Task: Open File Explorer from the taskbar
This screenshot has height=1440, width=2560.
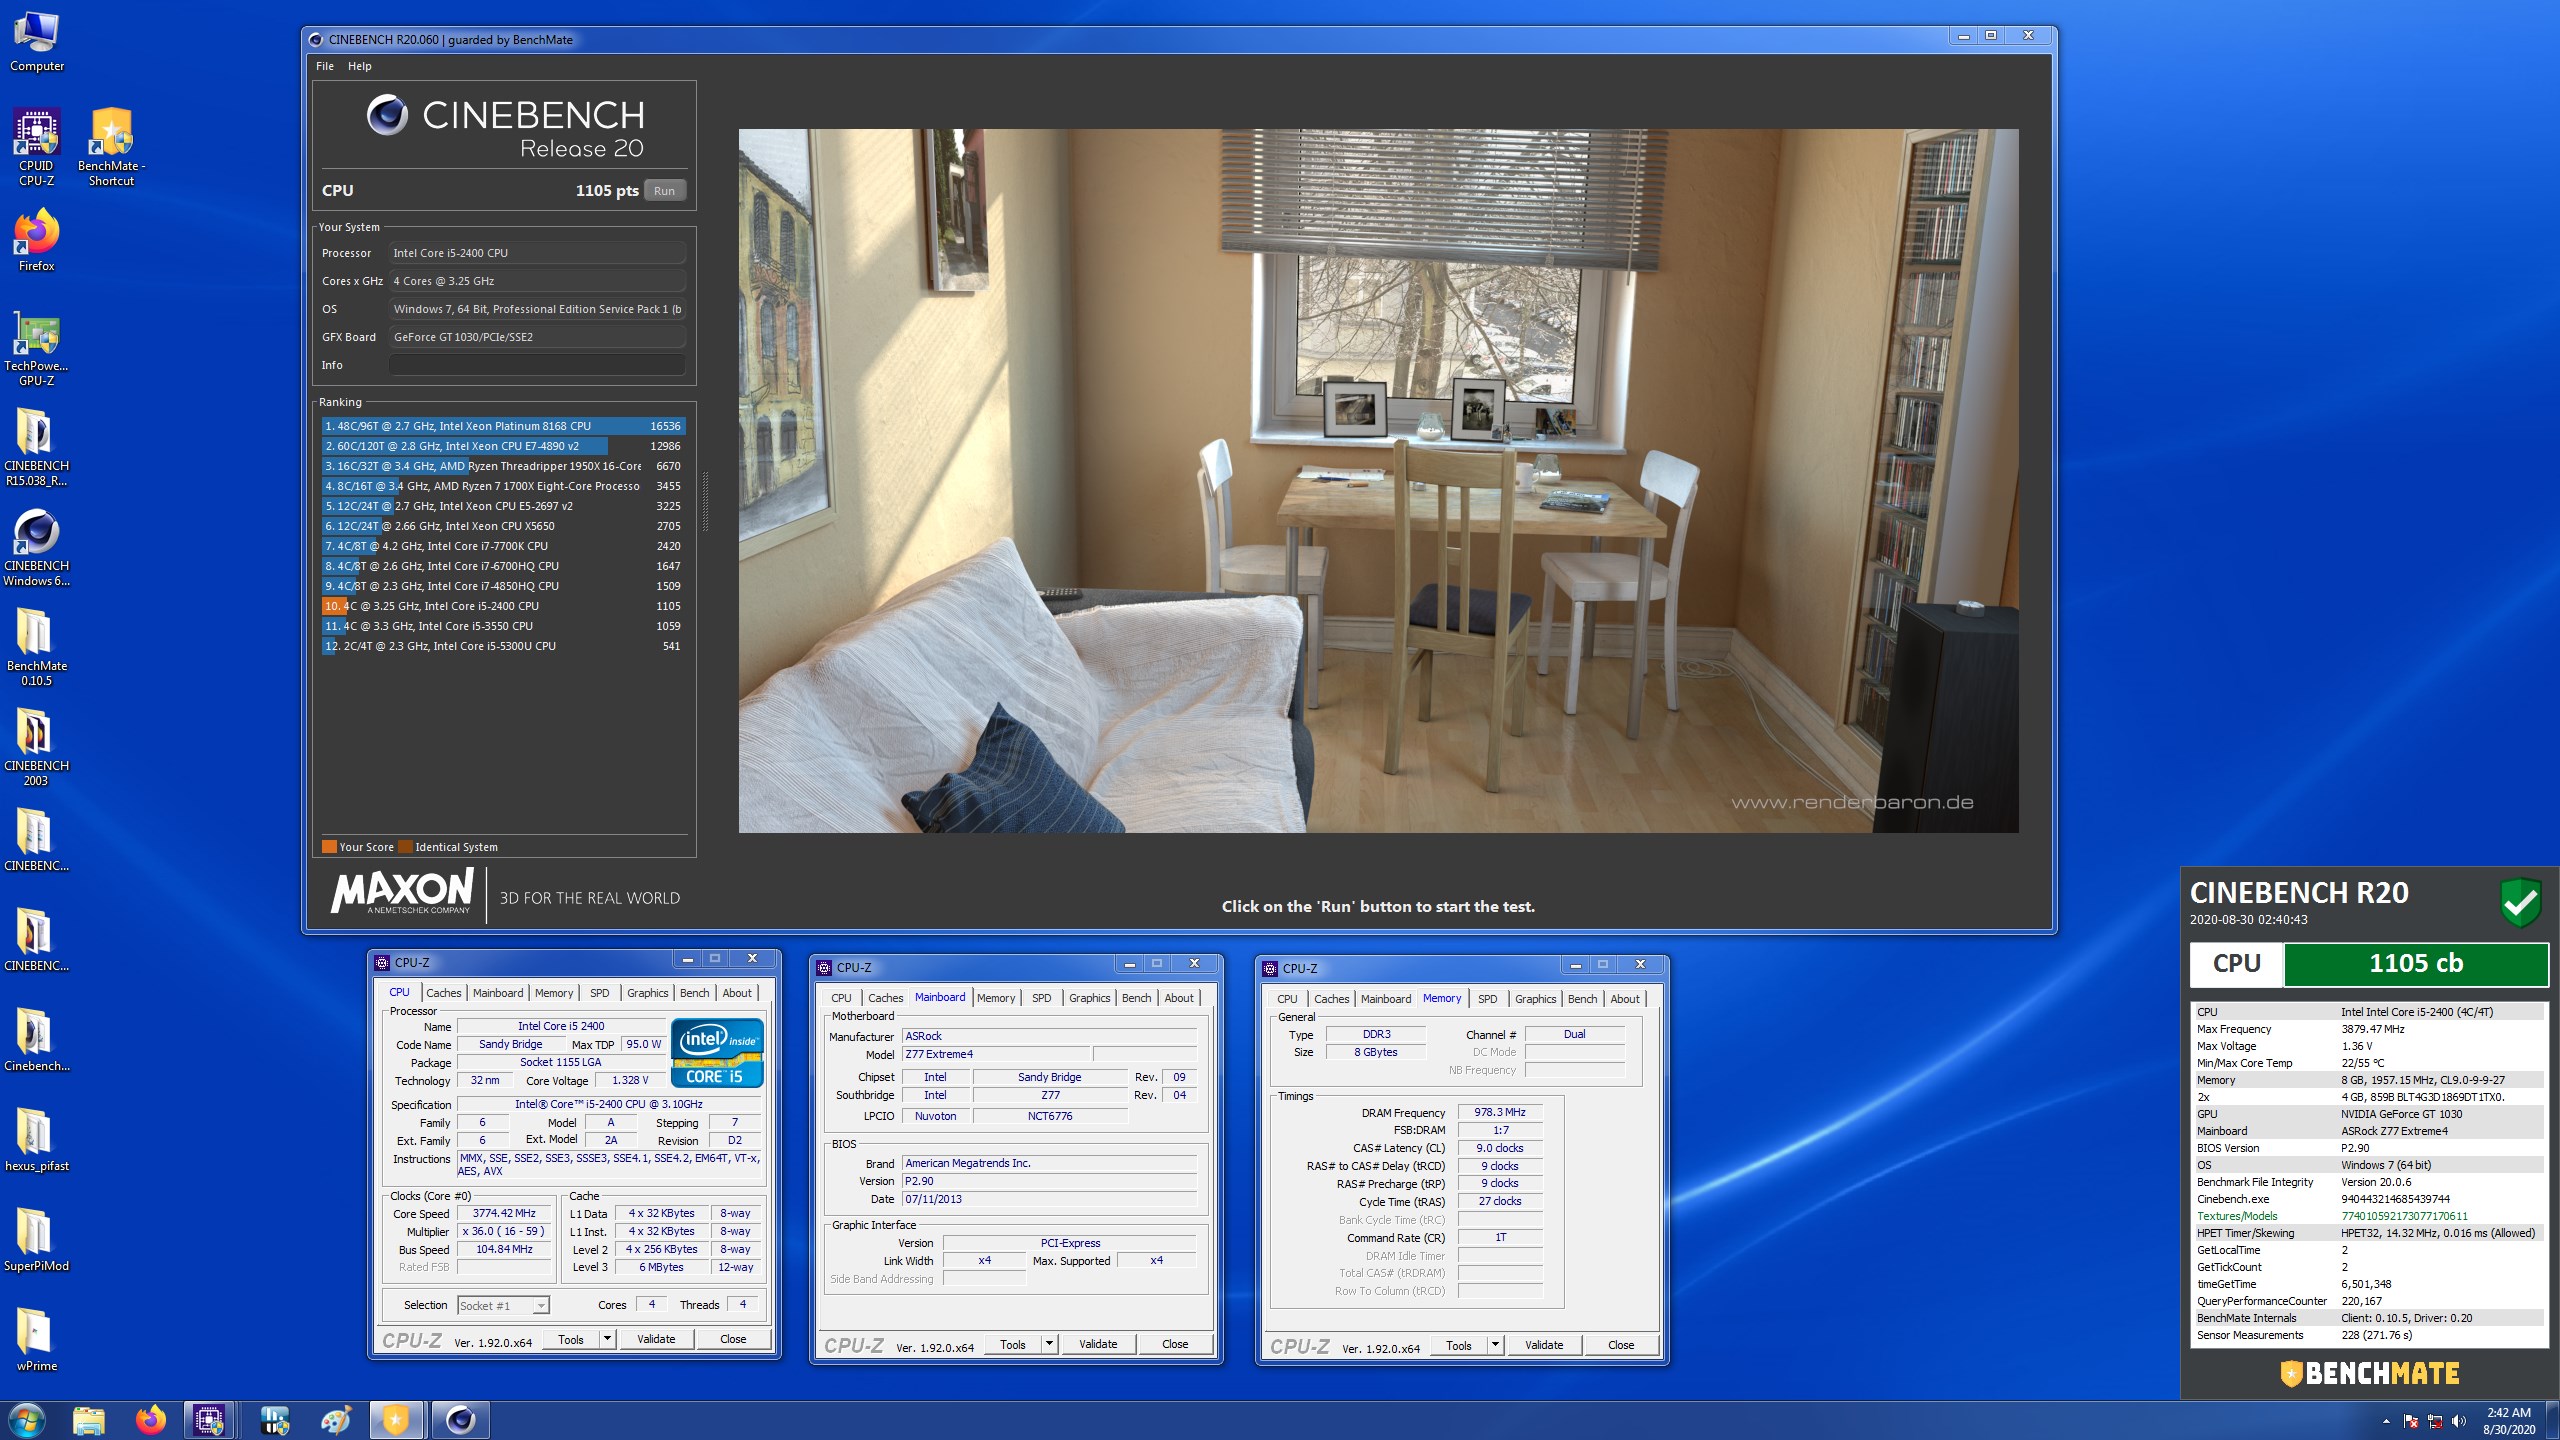Action: tap(89, 1420)
